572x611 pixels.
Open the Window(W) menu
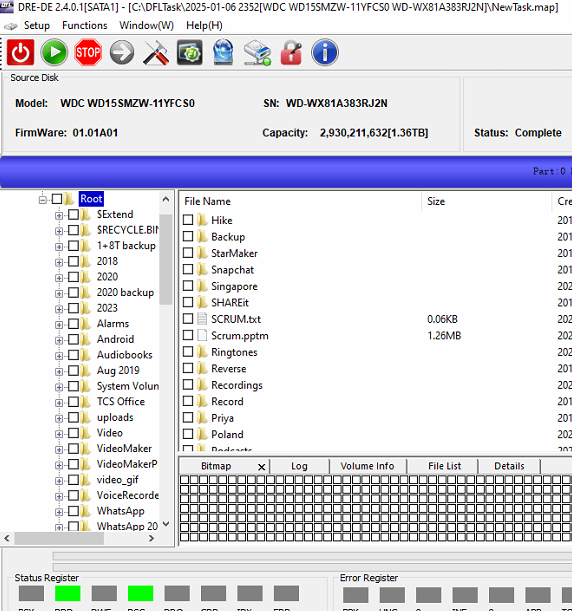(x=147, y=25)
